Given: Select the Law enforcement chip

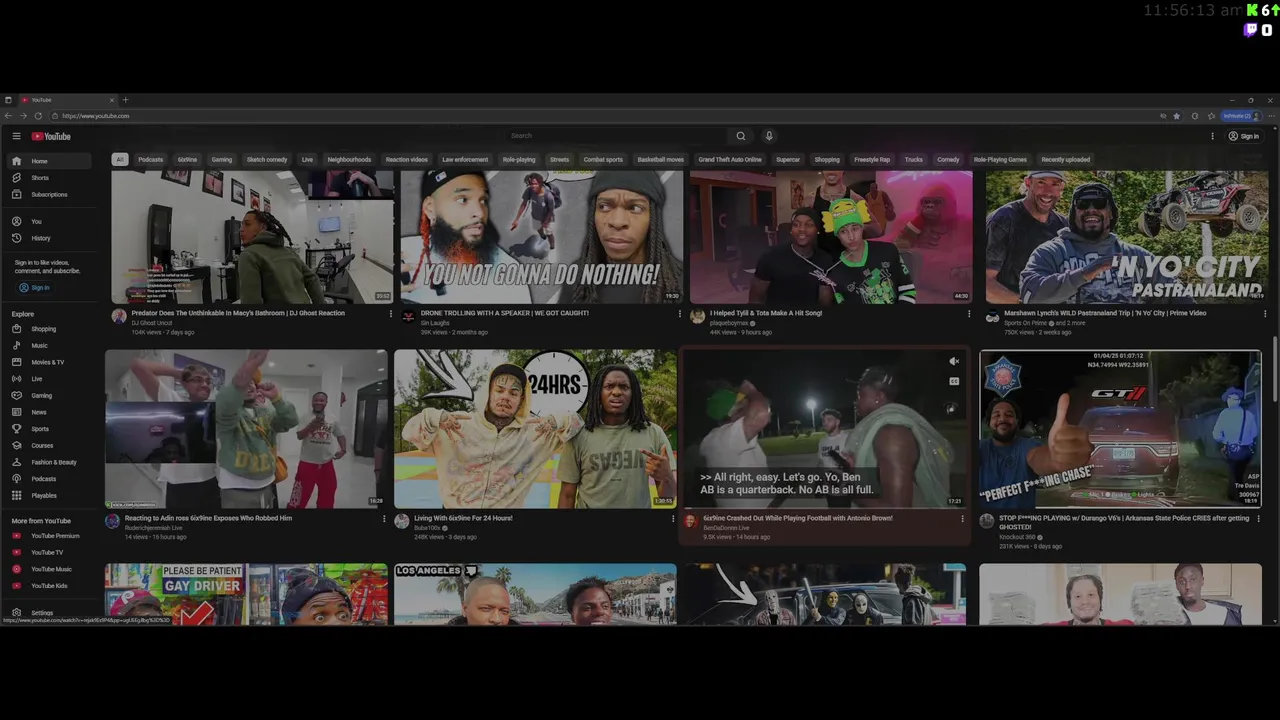Looking at the screenshot, I should coord(465,160).
